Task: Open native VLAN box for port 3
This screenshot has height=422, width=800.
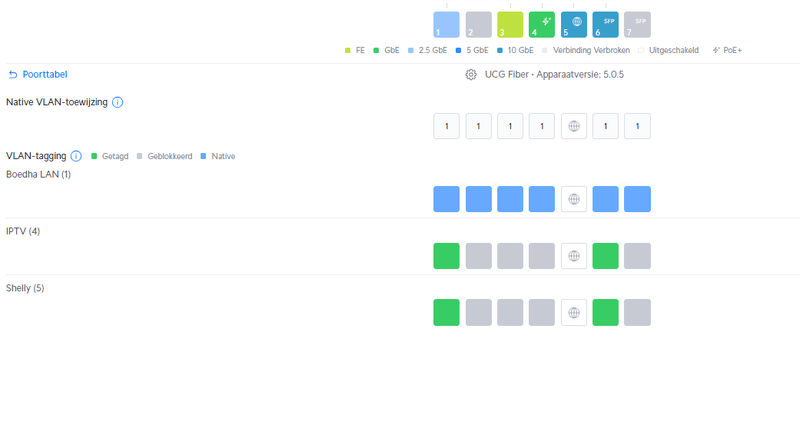Action: 510,126
